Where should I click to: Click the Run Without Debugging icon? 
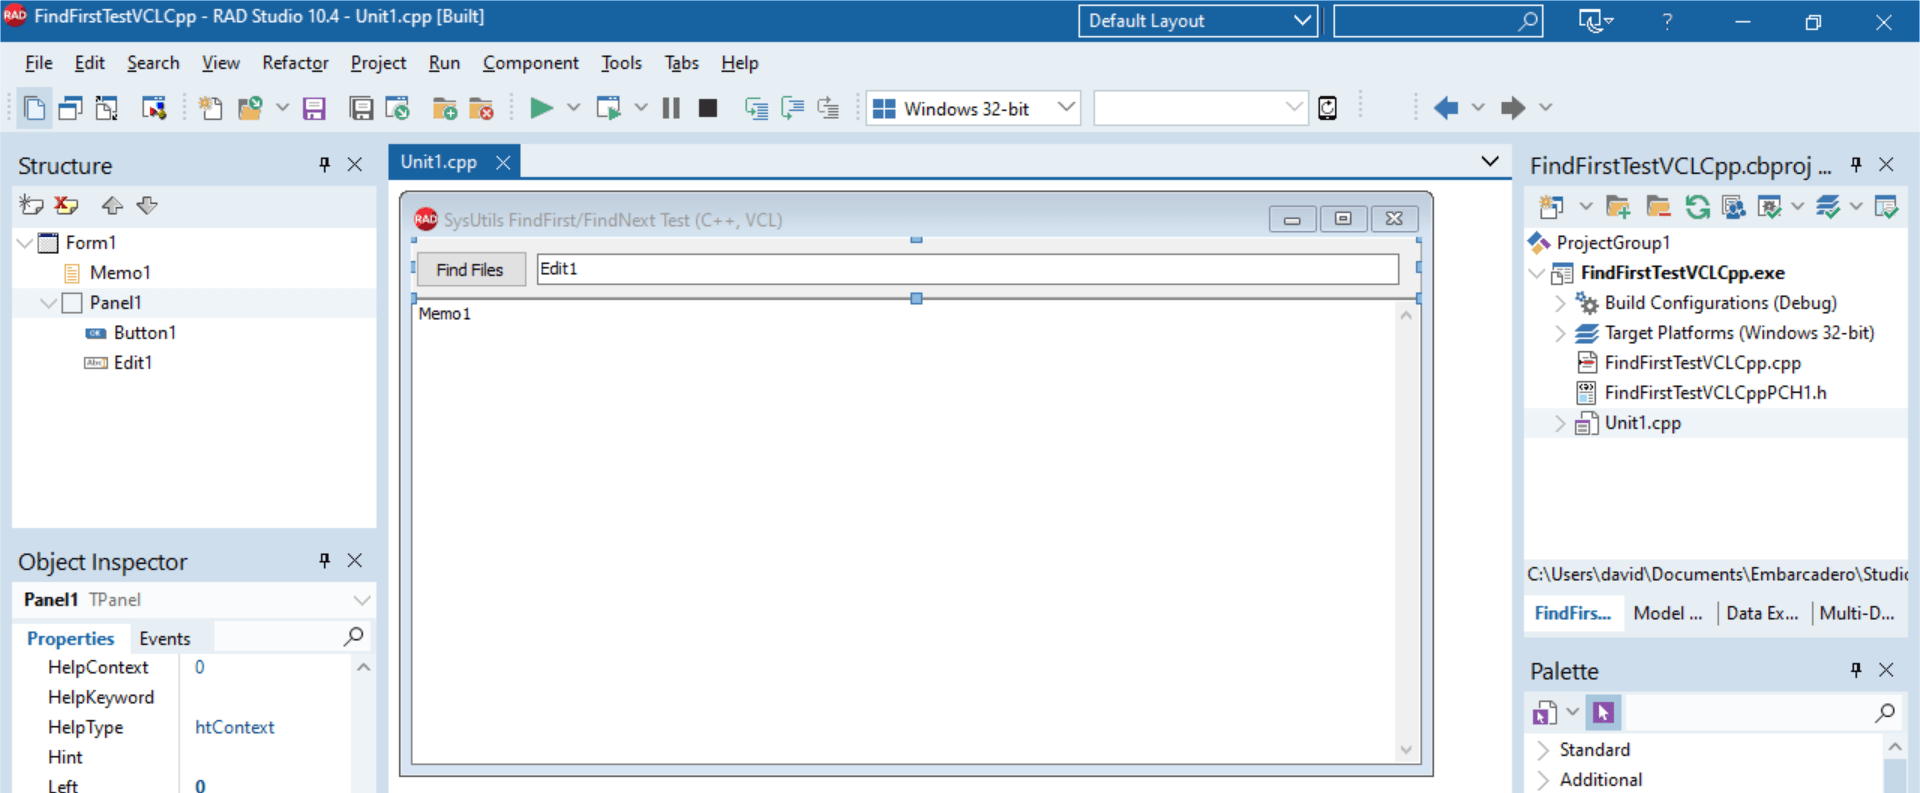(x=608, y=108)
